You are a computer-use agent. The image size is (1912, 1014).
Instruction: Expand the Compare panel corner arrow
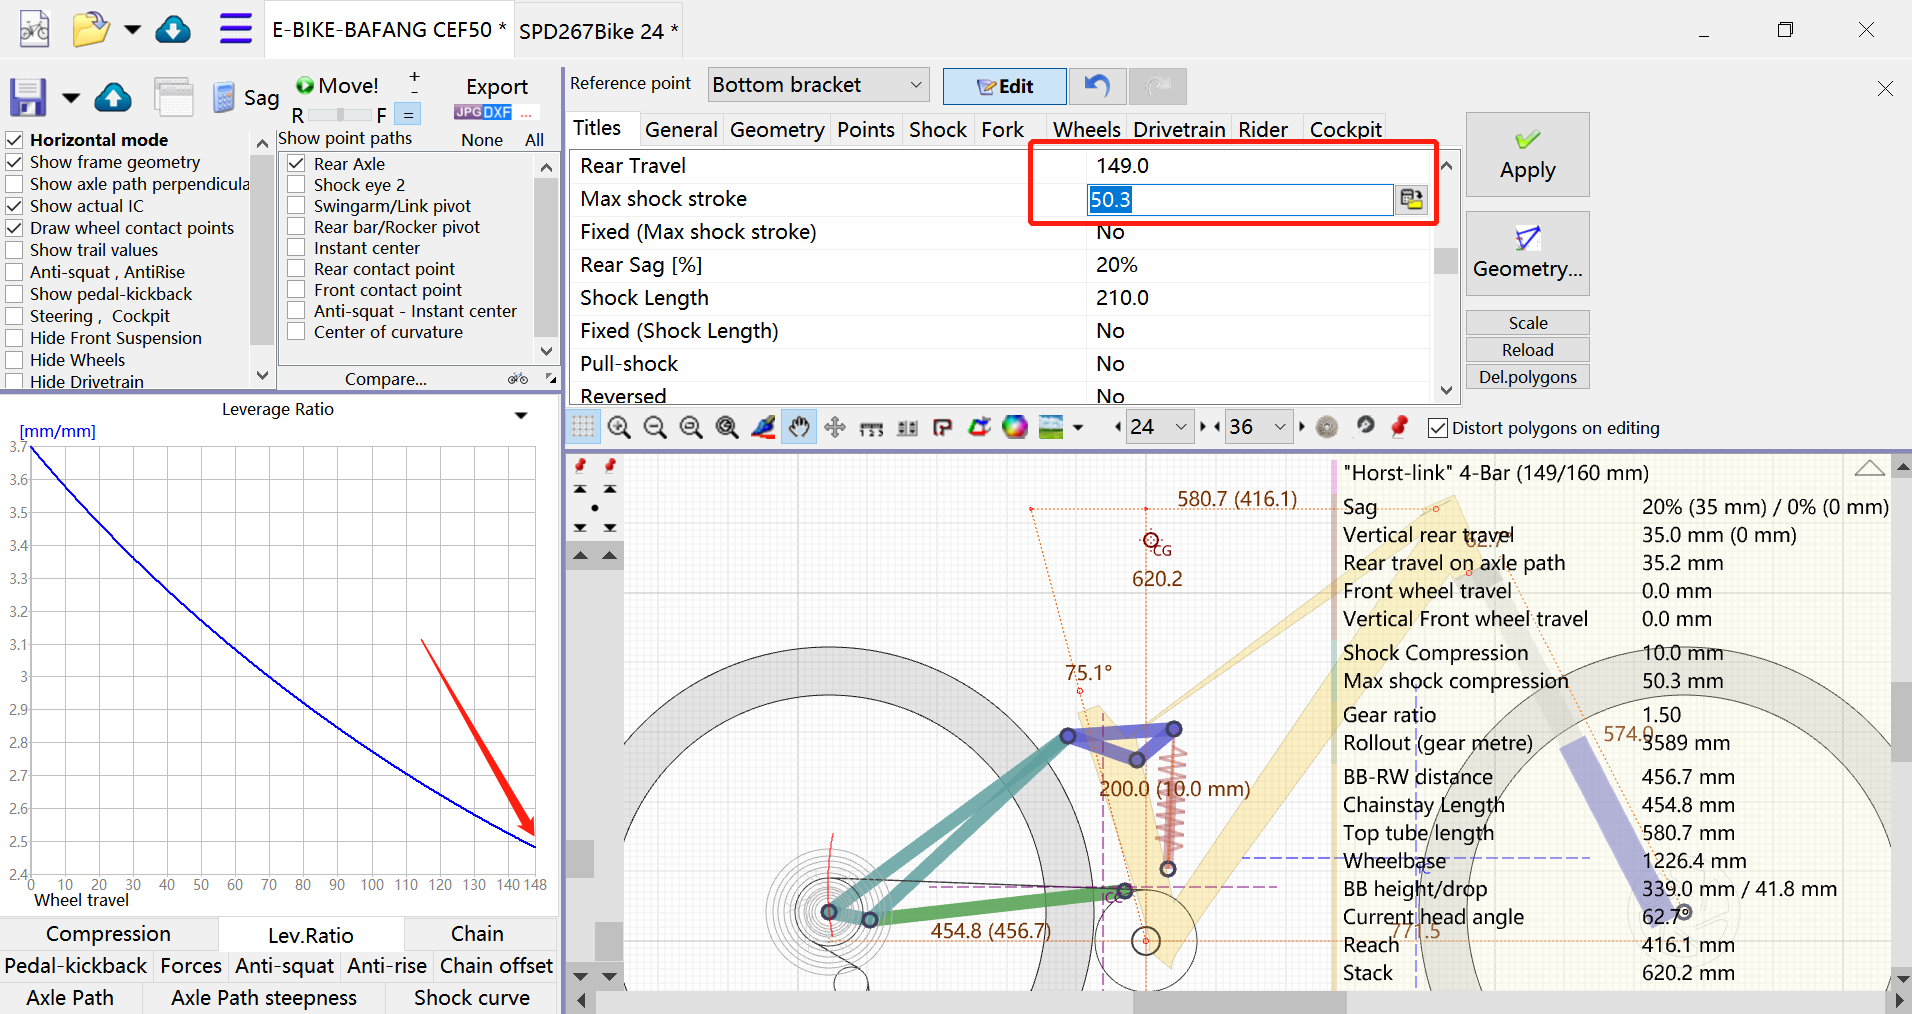pos(551,379)
